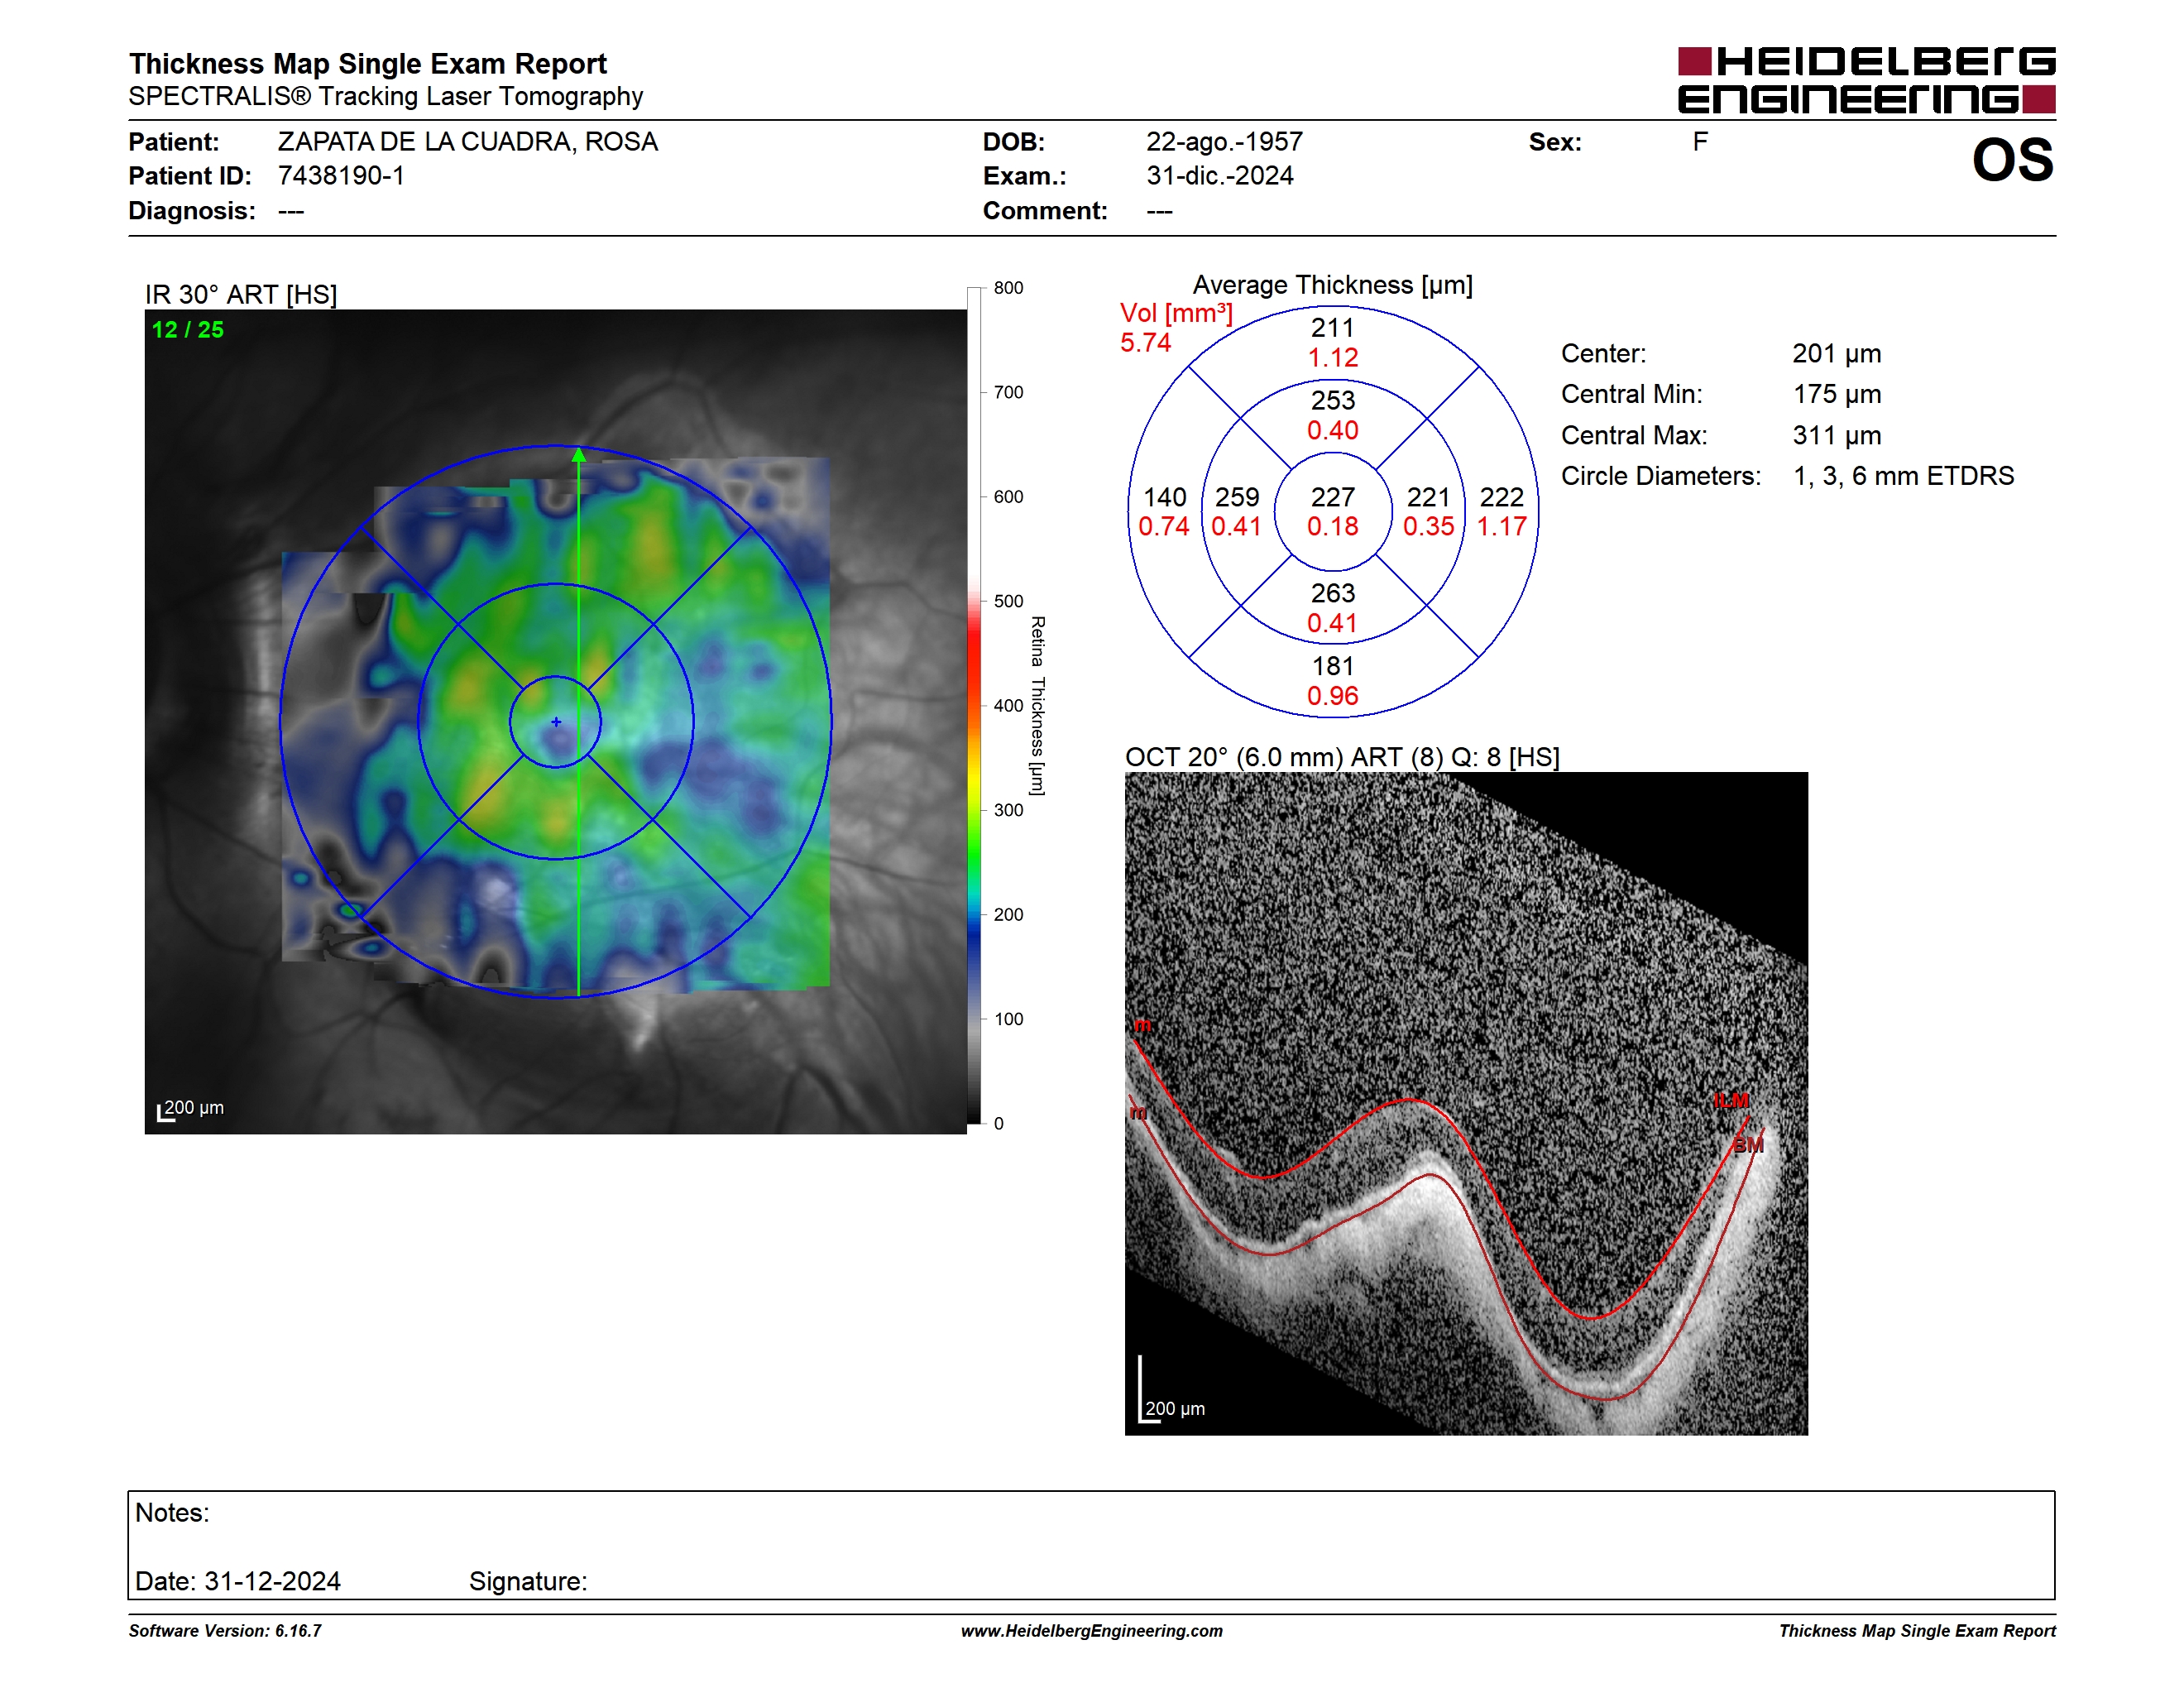This screenshot has height=1688, width=2184.
Task: Click the DOB value 22-ago.-1957
Action: pos(1224,142)
